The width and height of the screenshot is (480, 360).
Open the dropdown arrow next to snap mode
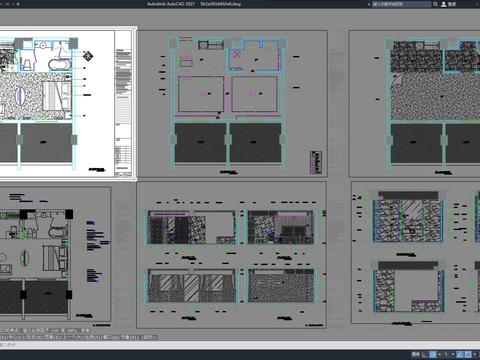[x=440, y=354]
